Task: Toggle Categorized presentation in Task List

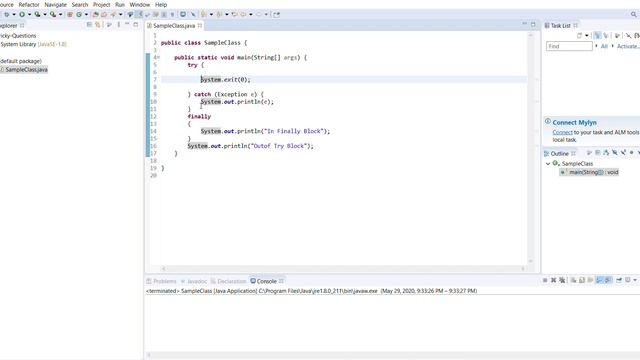Action: 597,36
